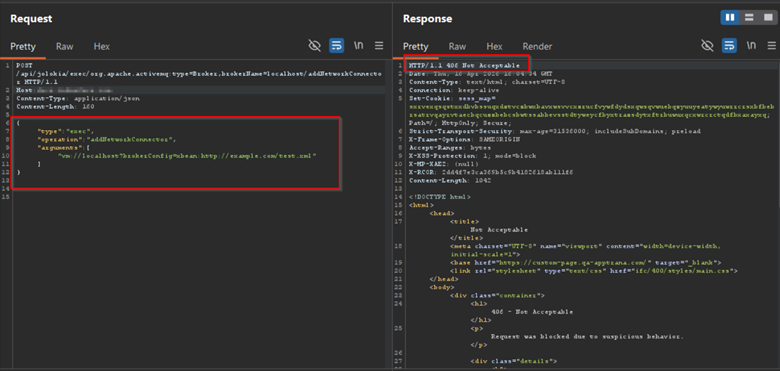Select combined tabbed layout view

(767, 18)
